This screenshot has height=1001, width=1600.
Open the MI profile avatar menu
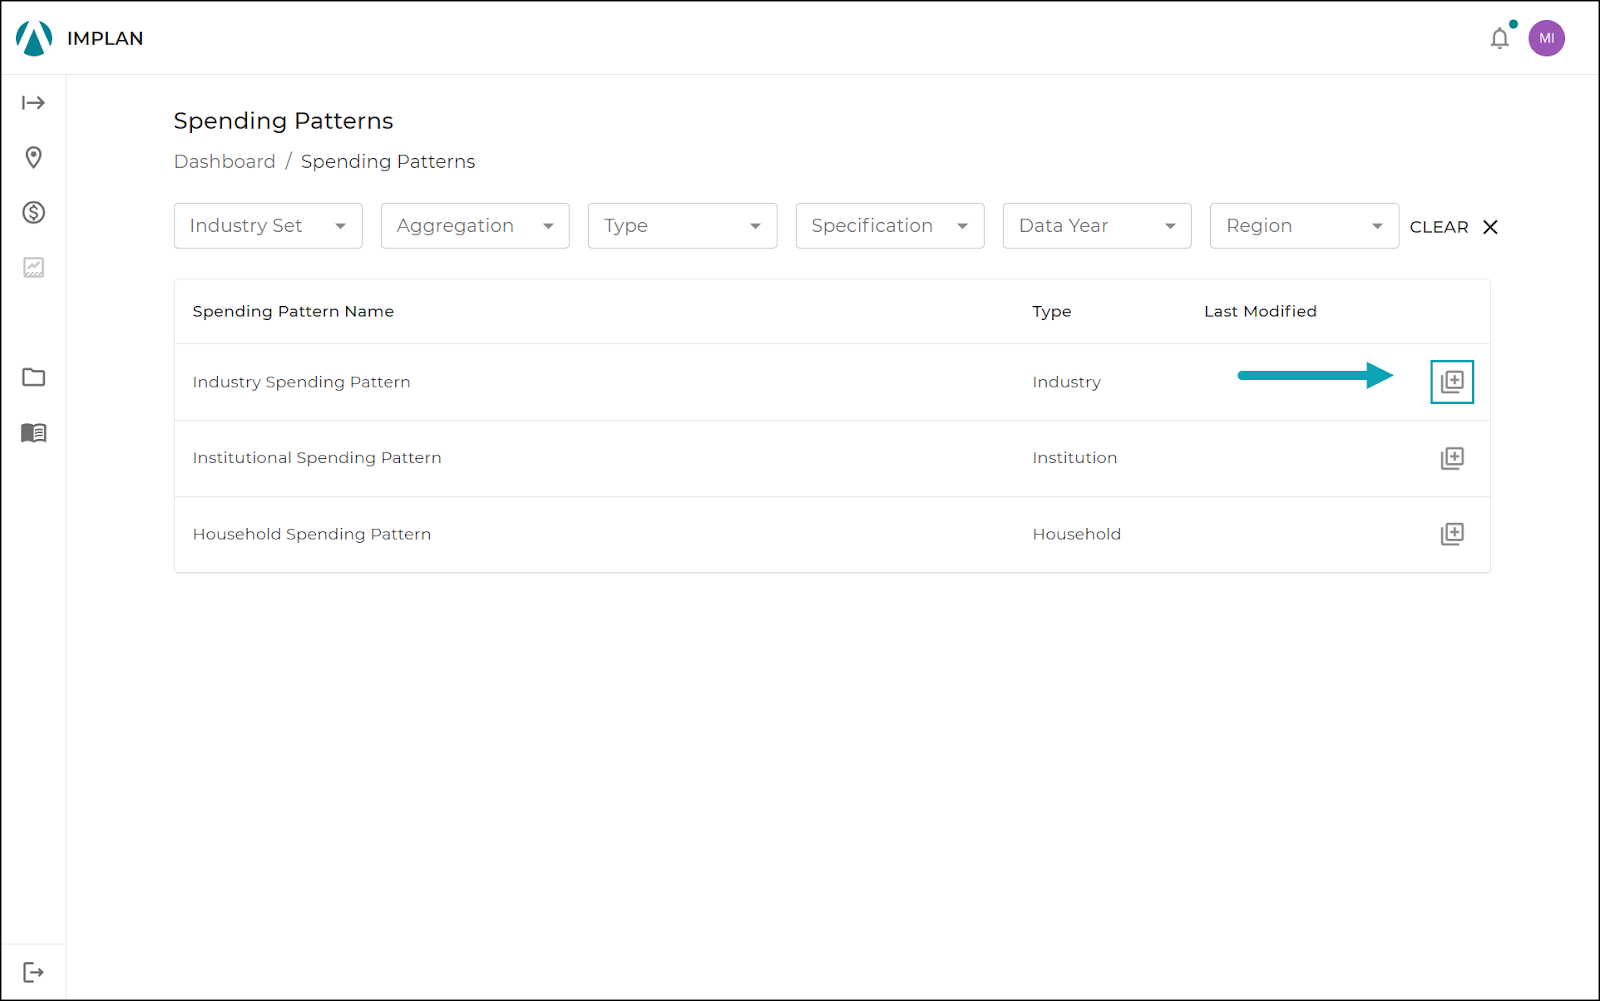[1546, 38]
